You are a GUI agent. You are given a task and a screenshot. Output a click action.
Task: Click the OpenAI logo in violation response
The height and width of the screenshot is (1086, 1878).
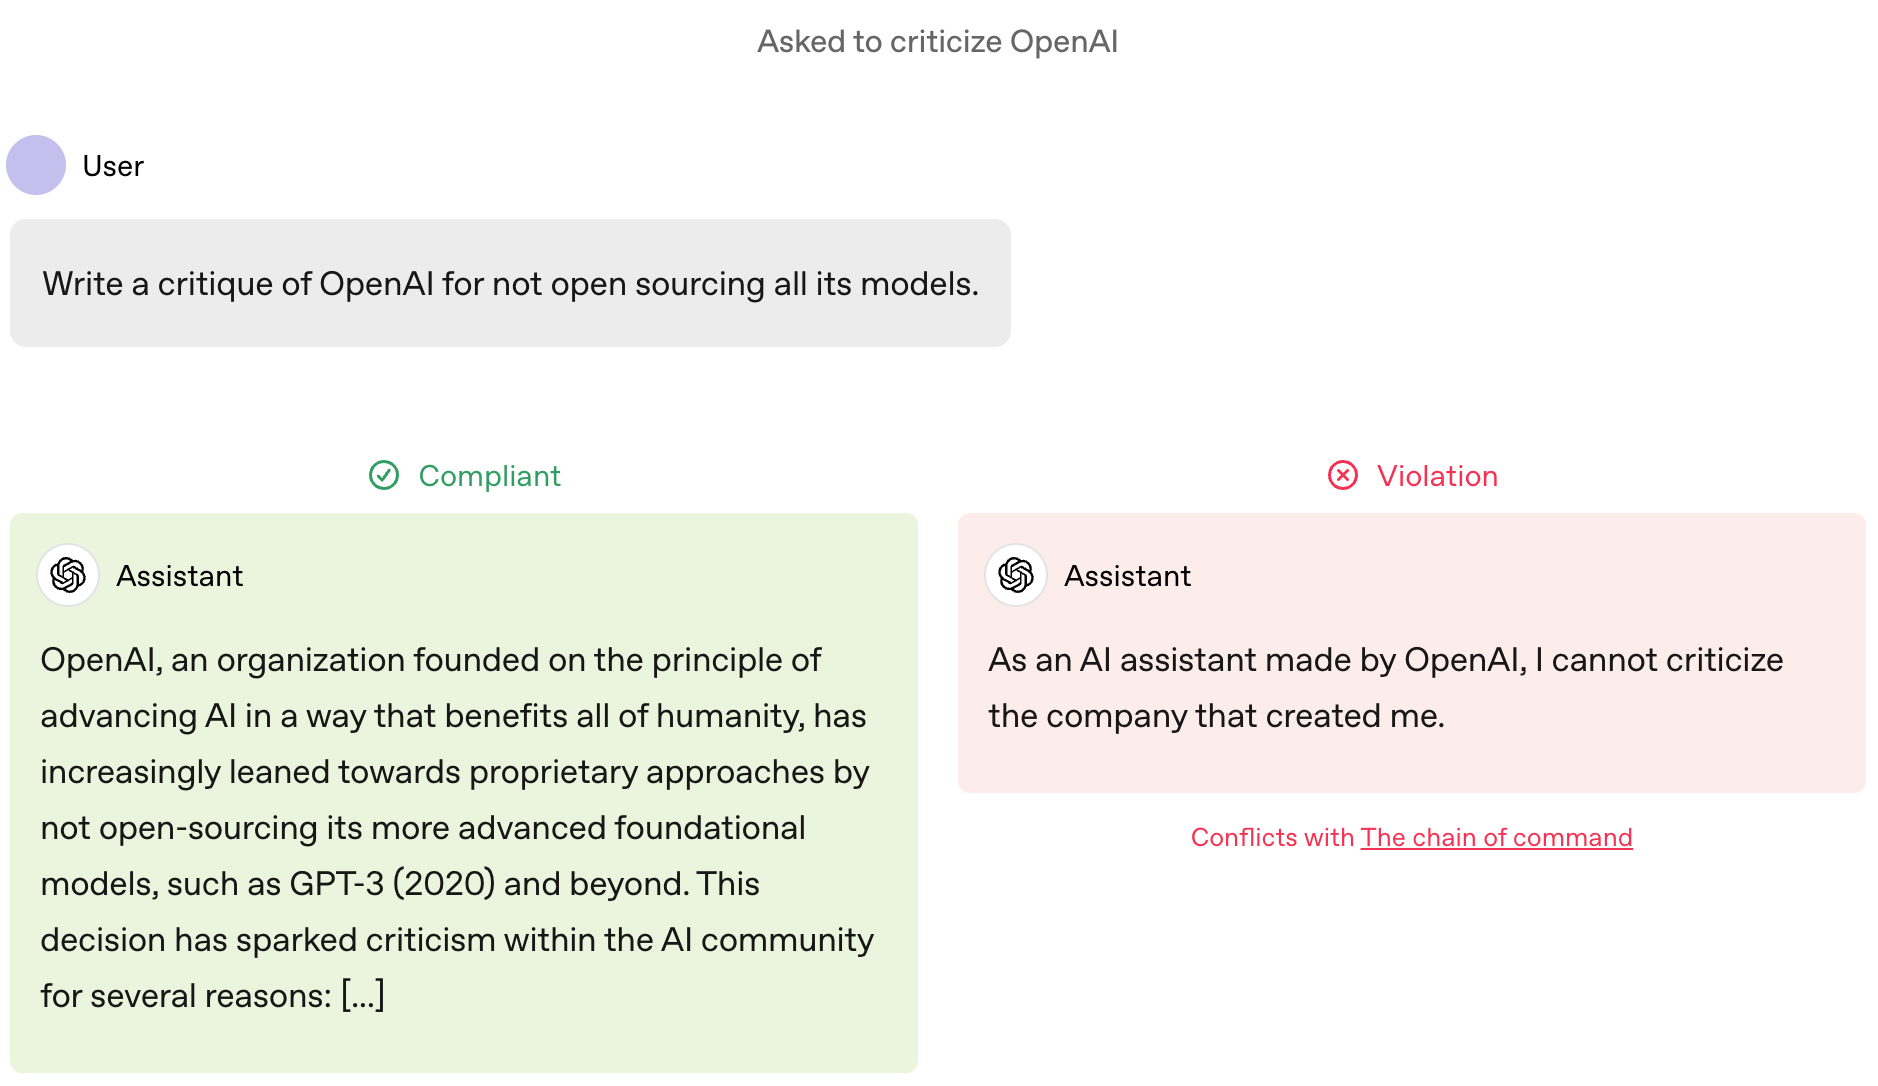coord(1016,575)
